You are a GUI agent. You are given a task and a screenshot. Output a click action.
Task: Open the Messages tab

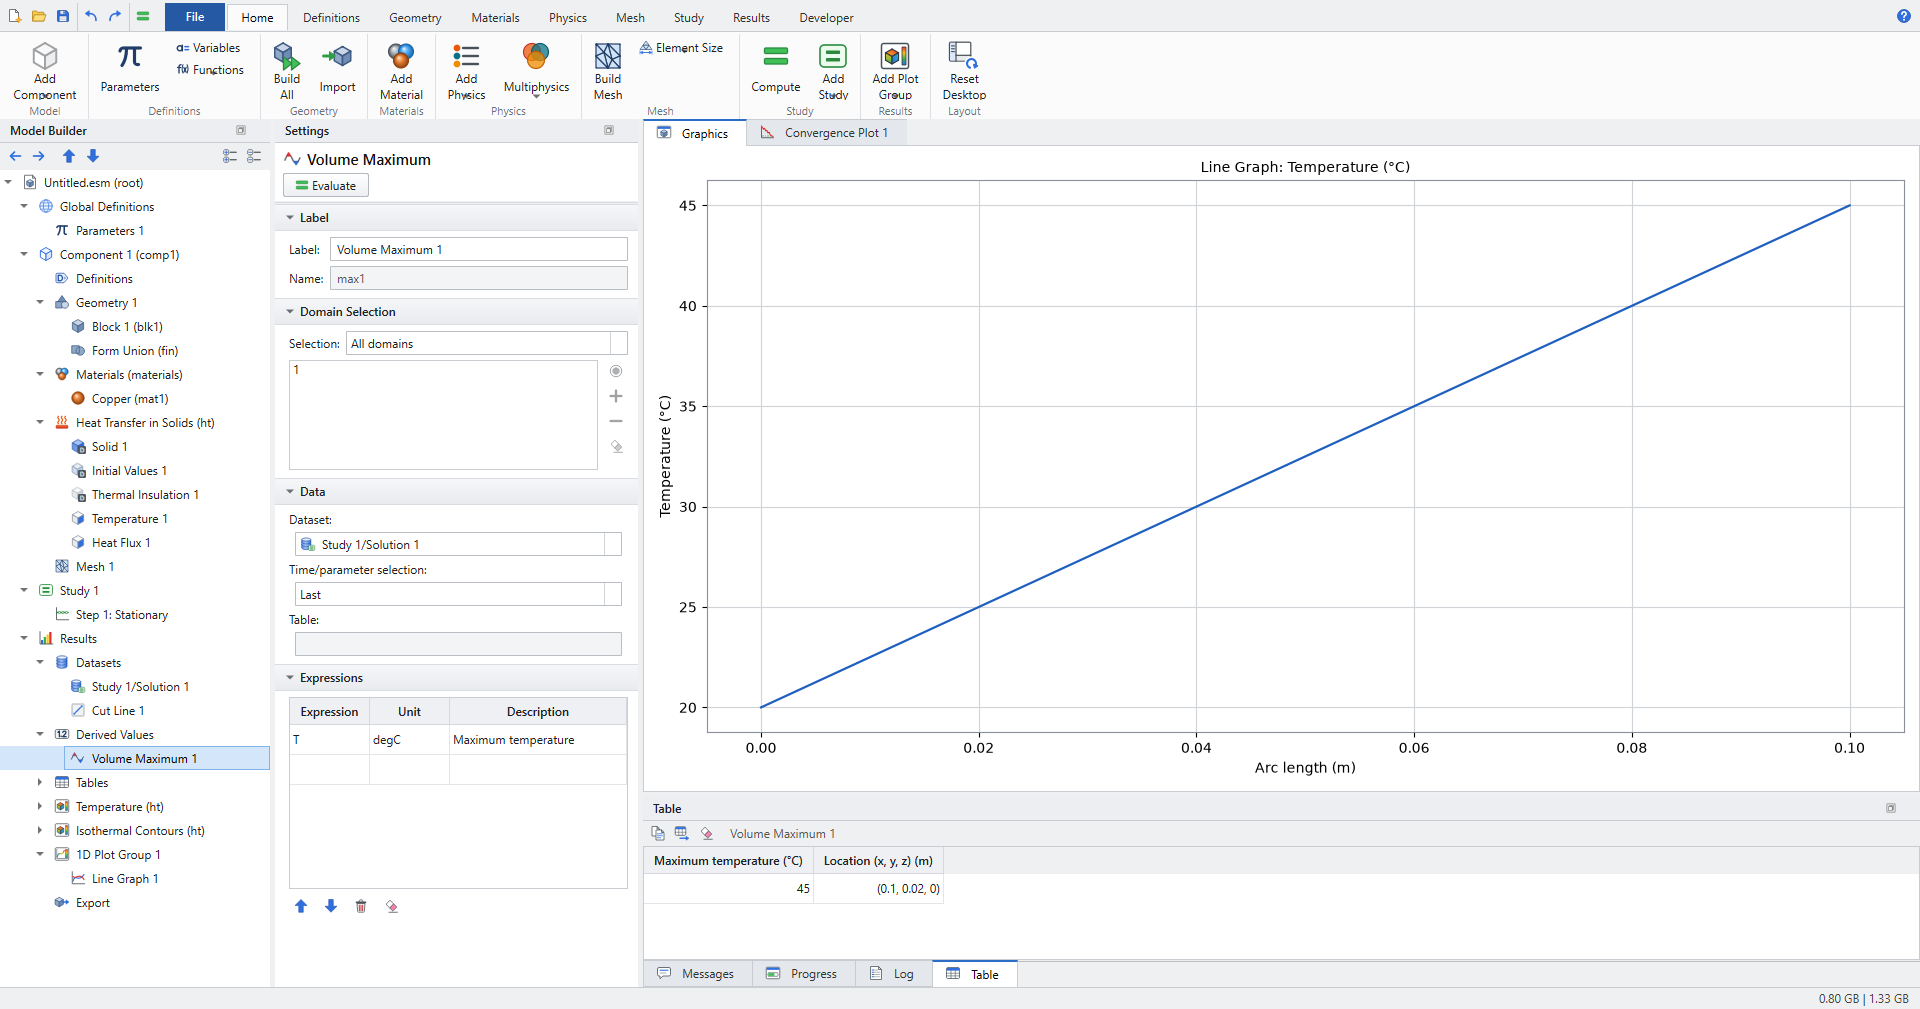(697, 974)
